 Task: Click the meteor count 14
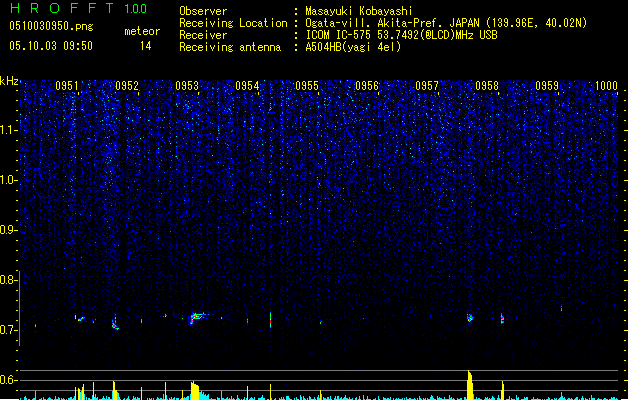tap(146, 46)
